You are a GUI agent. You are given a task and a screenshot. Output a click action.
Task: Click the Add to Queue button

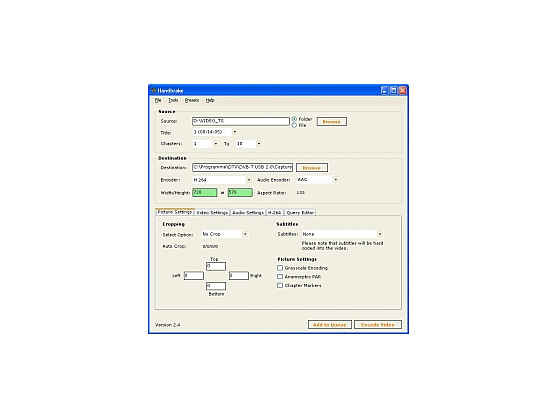tap(330, 325)
